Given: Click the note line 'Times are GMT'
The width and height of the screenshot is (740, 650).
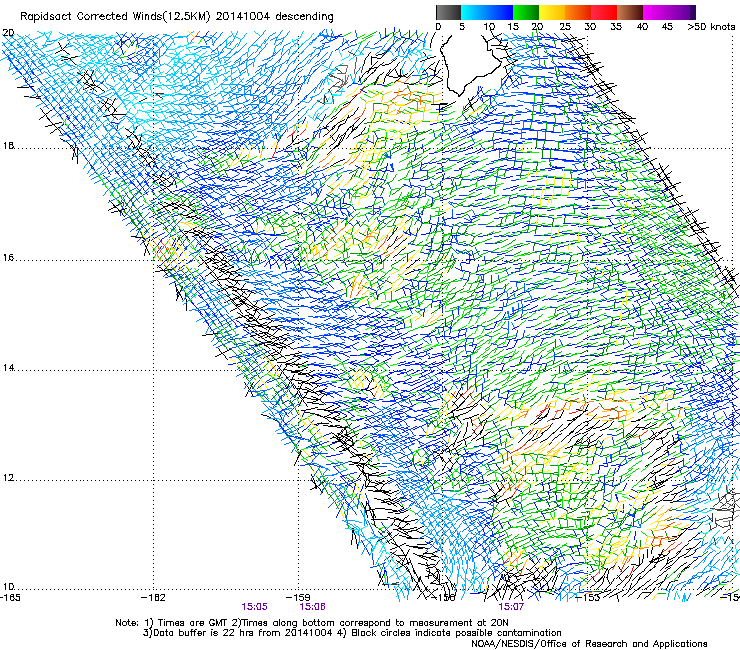Looking at the screenshot, I should 193,623.
